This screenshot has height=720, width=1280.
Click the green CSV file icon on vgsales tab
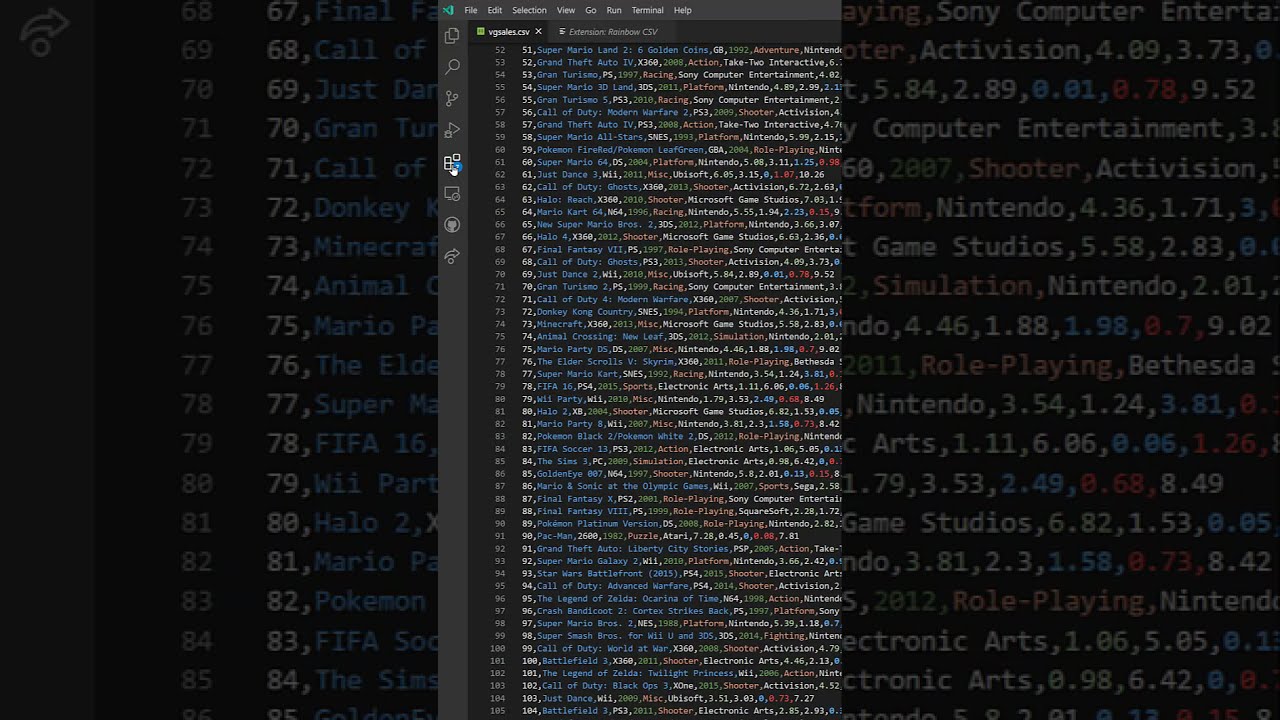[x=481, y=32]
